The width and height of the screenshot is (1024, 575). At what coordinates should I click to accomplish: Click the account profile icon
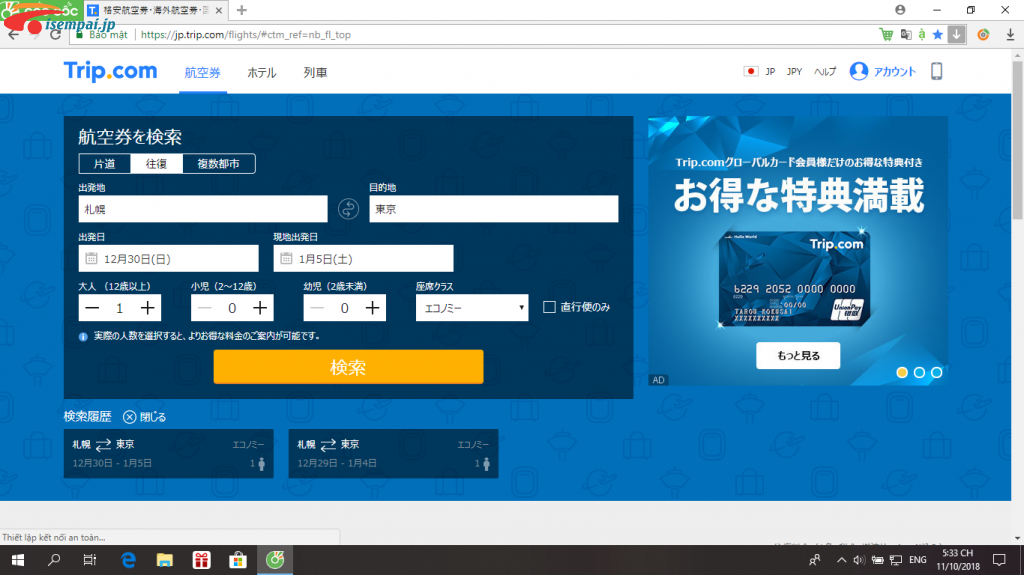pyautogui.click(x=859, y=71)
